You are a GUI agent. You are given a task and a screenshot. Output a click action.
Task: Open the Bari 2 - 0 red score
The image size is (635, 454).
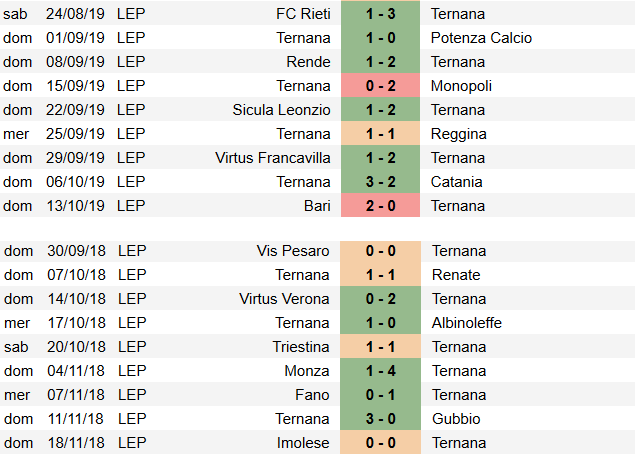point(380,206)
